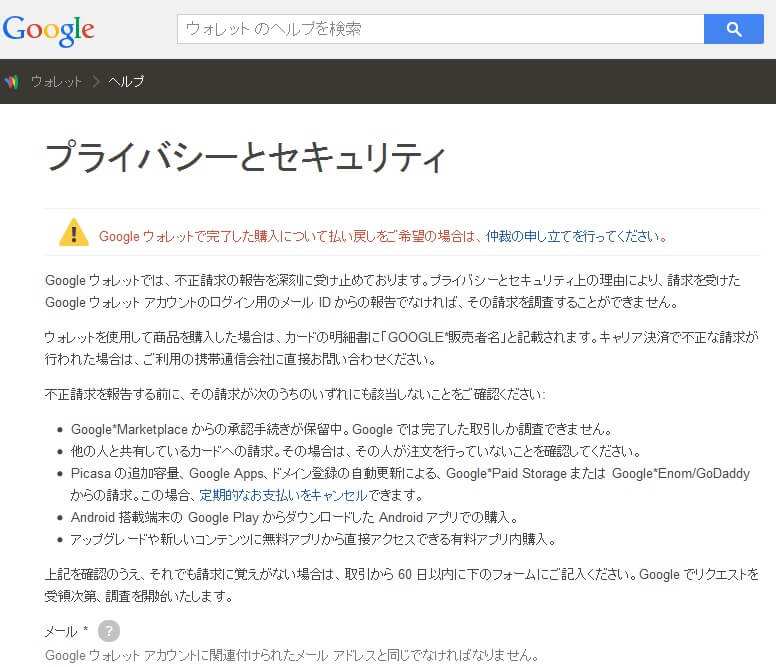
Task: Open the 定期的なお支払いをキャンセル link
Action: (x=284, y=495)
